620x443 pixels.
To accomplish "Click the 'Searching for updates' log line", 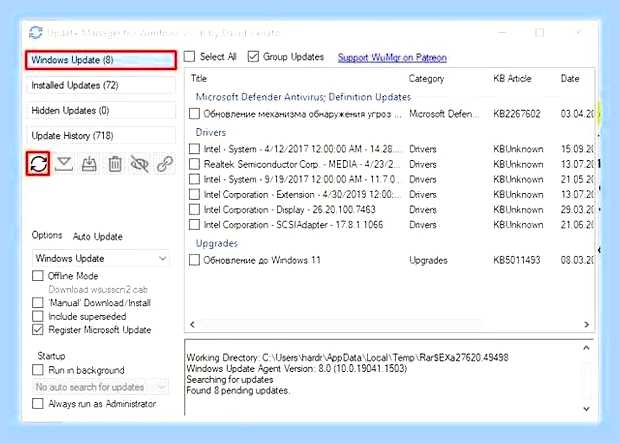I will coord(230,380).
